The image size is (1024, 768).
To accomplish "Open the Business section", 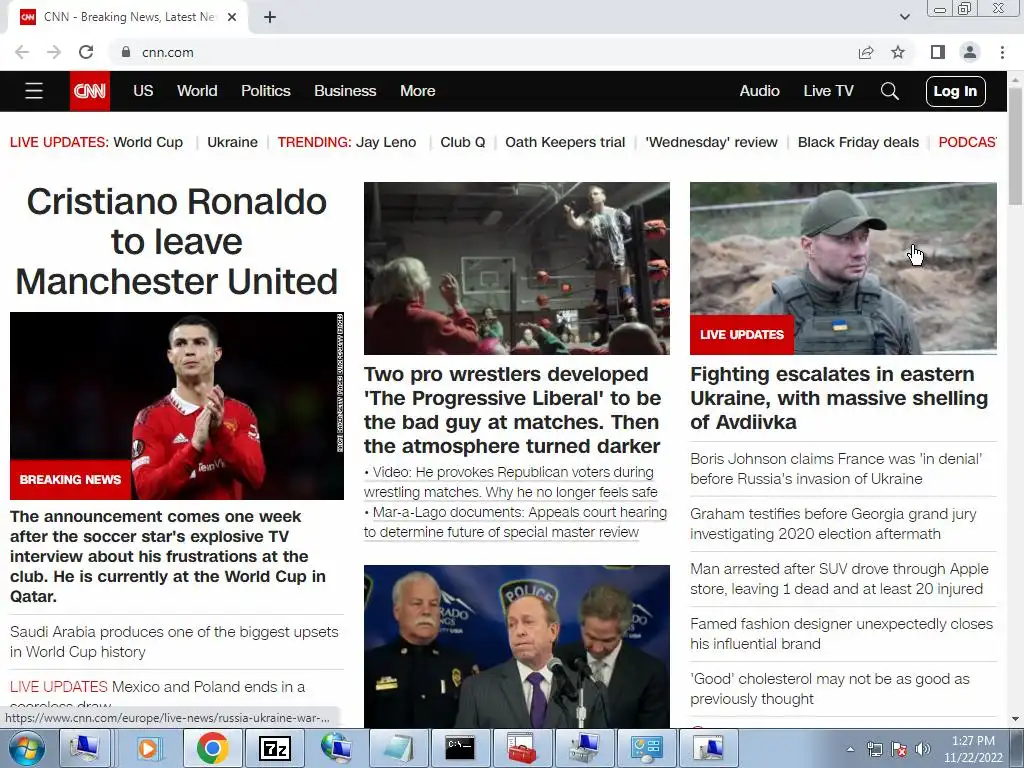I will (x=345, y=91).
